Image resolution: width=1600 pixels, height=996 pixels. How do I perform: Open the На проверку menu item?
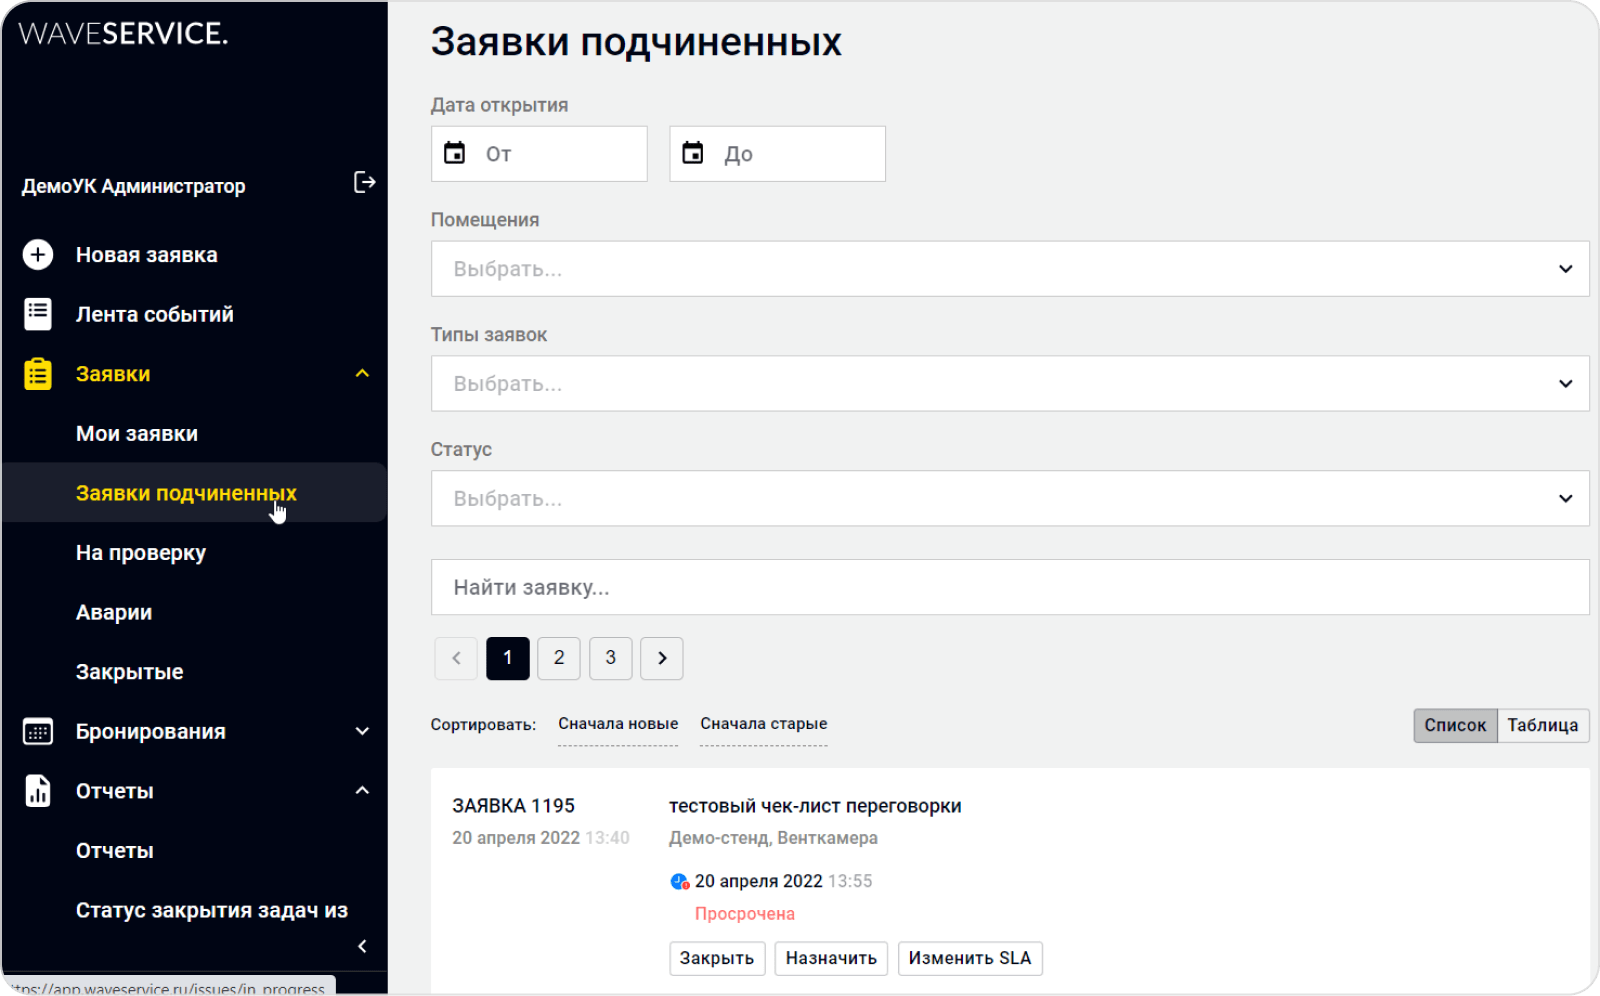pyautogui.click(x=141, y=553)
